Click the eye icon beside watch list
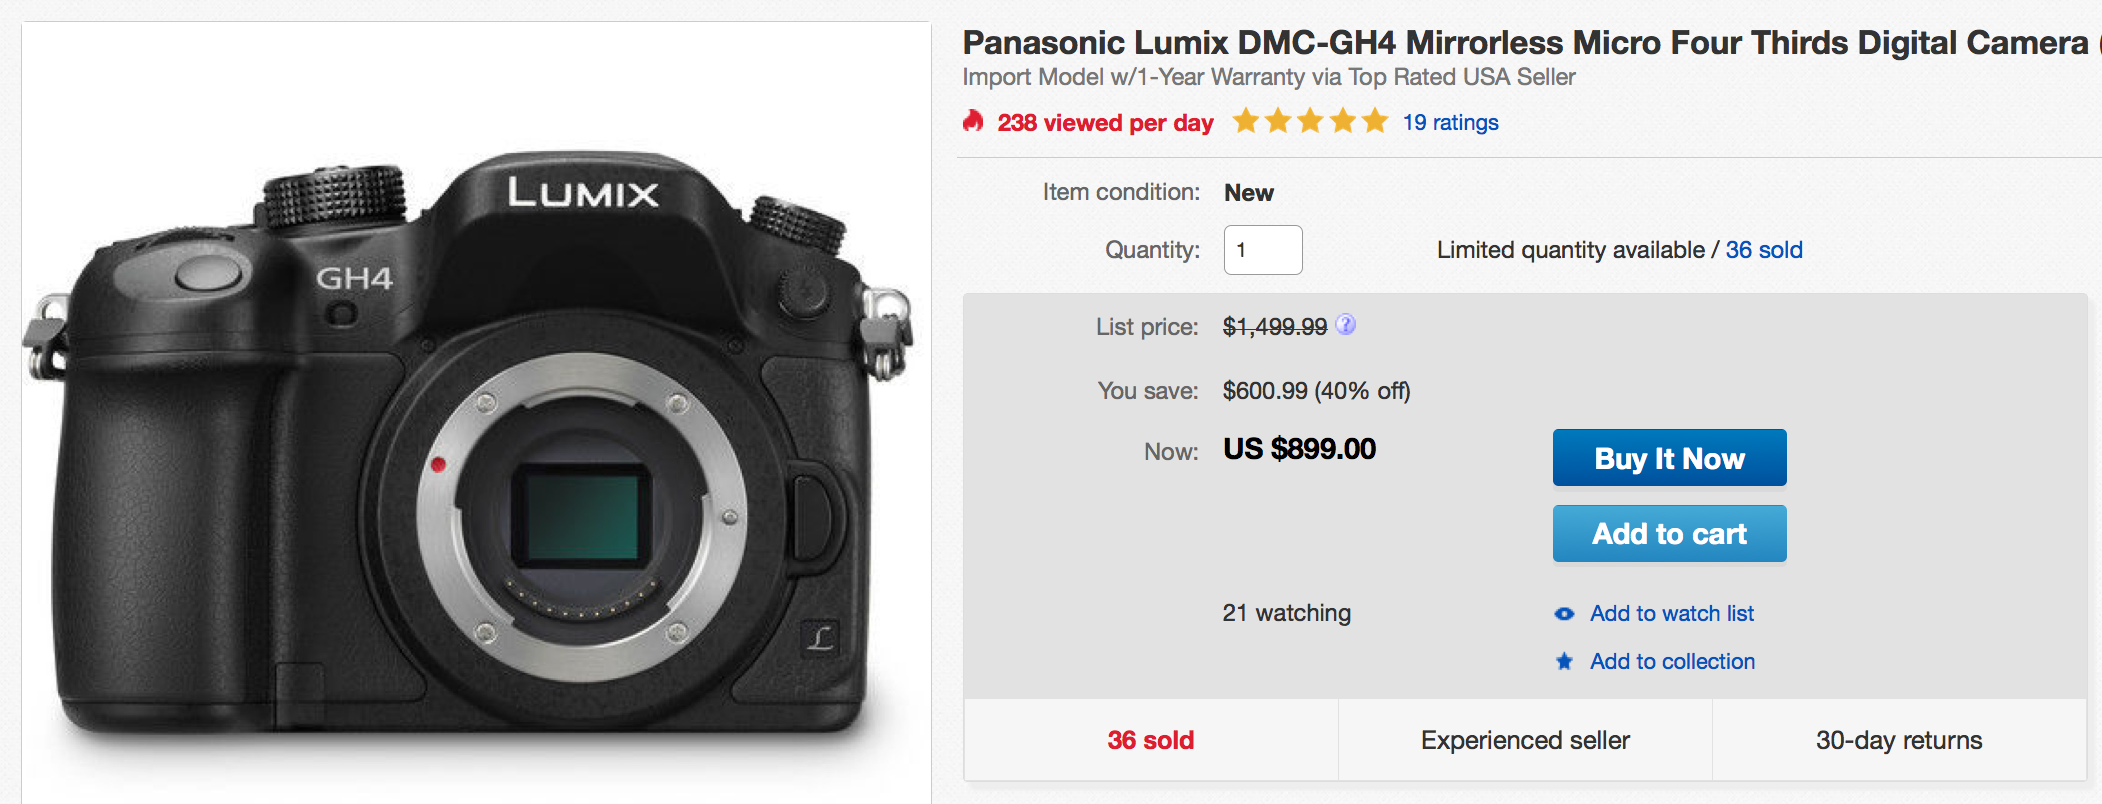Screen dimensions: 2102x804 click(1564, 614)
